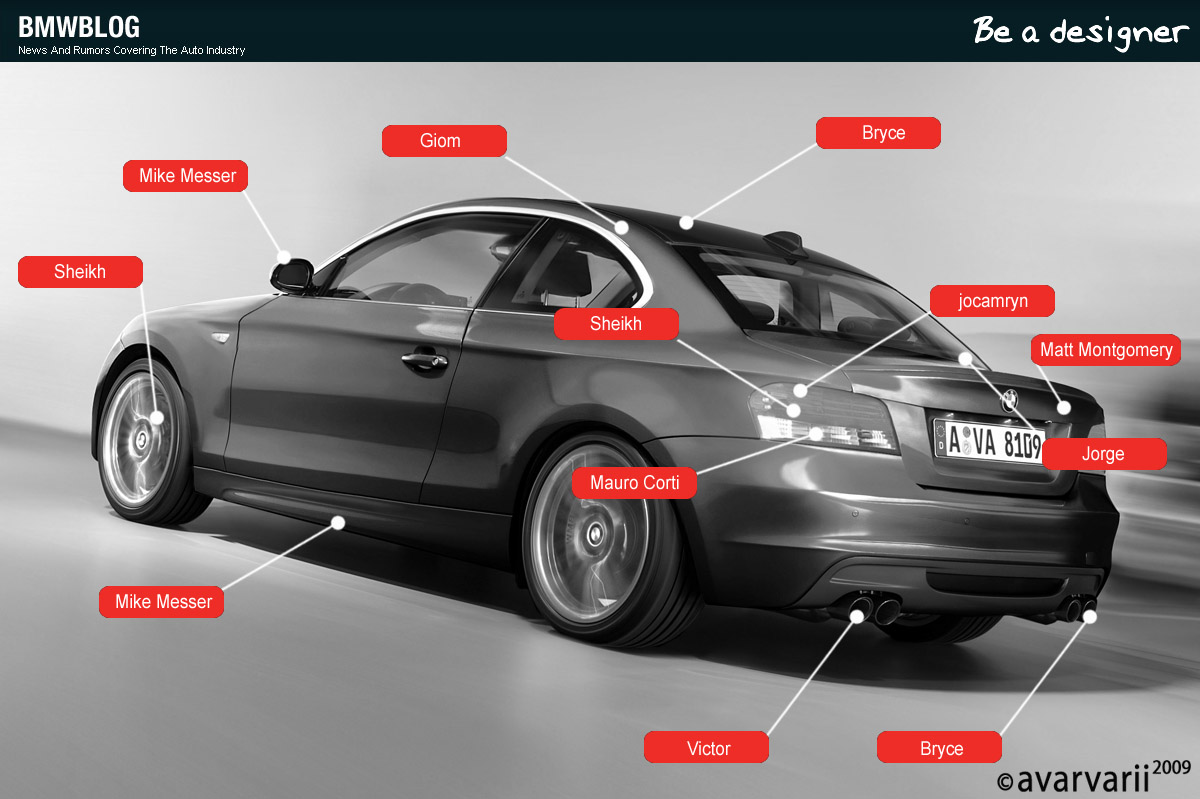Click the BMW roundel emblem on the trunk
The height and width of the screenshot is (799, 1200).
click(1009, 400)
